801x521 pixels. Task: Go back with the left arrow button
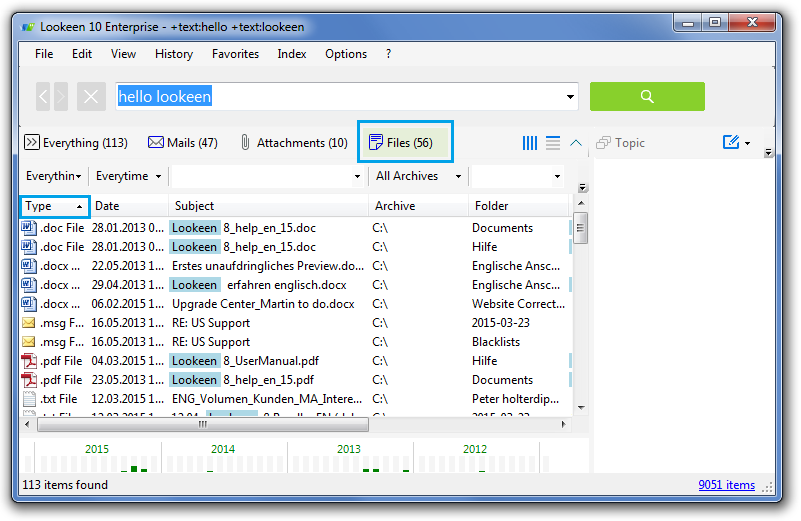click(43, 97)
